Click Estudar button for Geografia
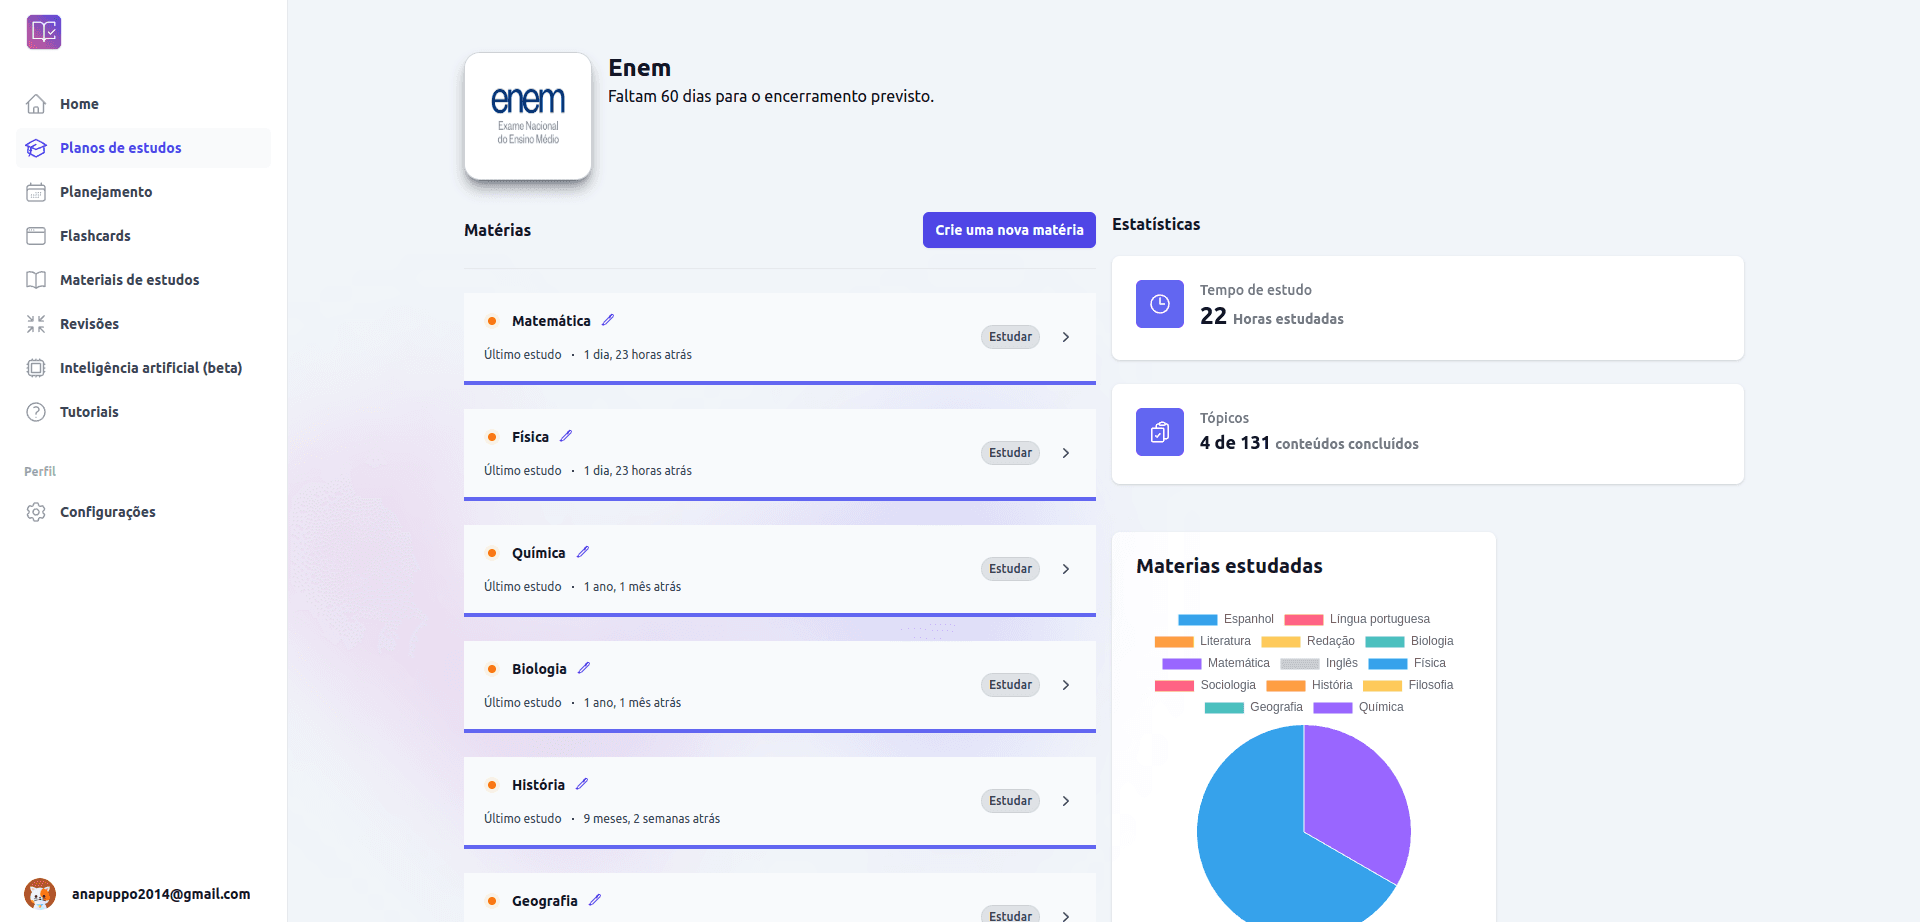 (x=1010, y=915)
